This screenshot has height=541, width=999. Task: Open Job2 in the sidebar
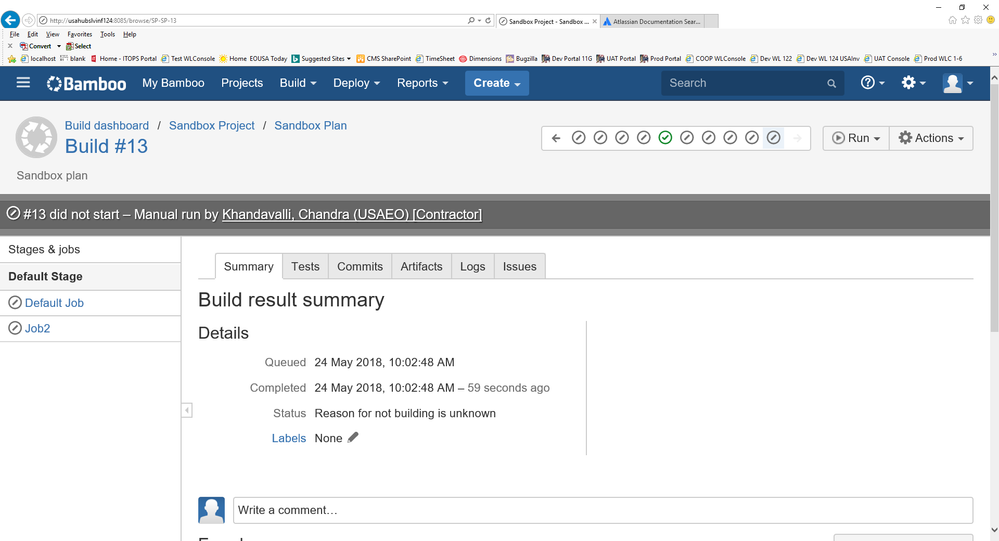coord(38,329)
